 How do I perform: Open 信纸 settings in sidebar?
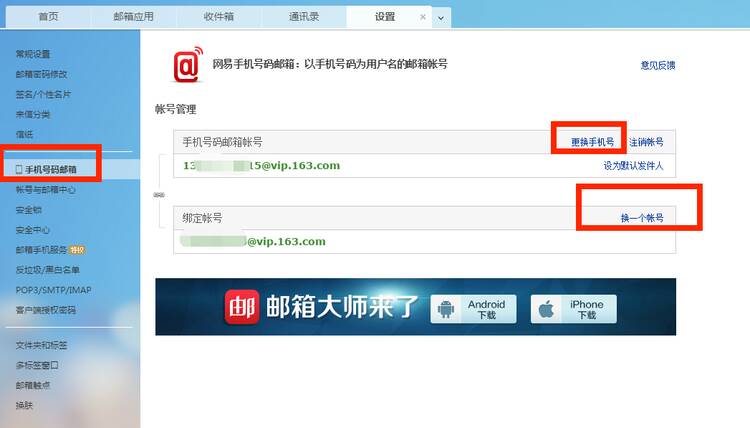pos(24,134)
